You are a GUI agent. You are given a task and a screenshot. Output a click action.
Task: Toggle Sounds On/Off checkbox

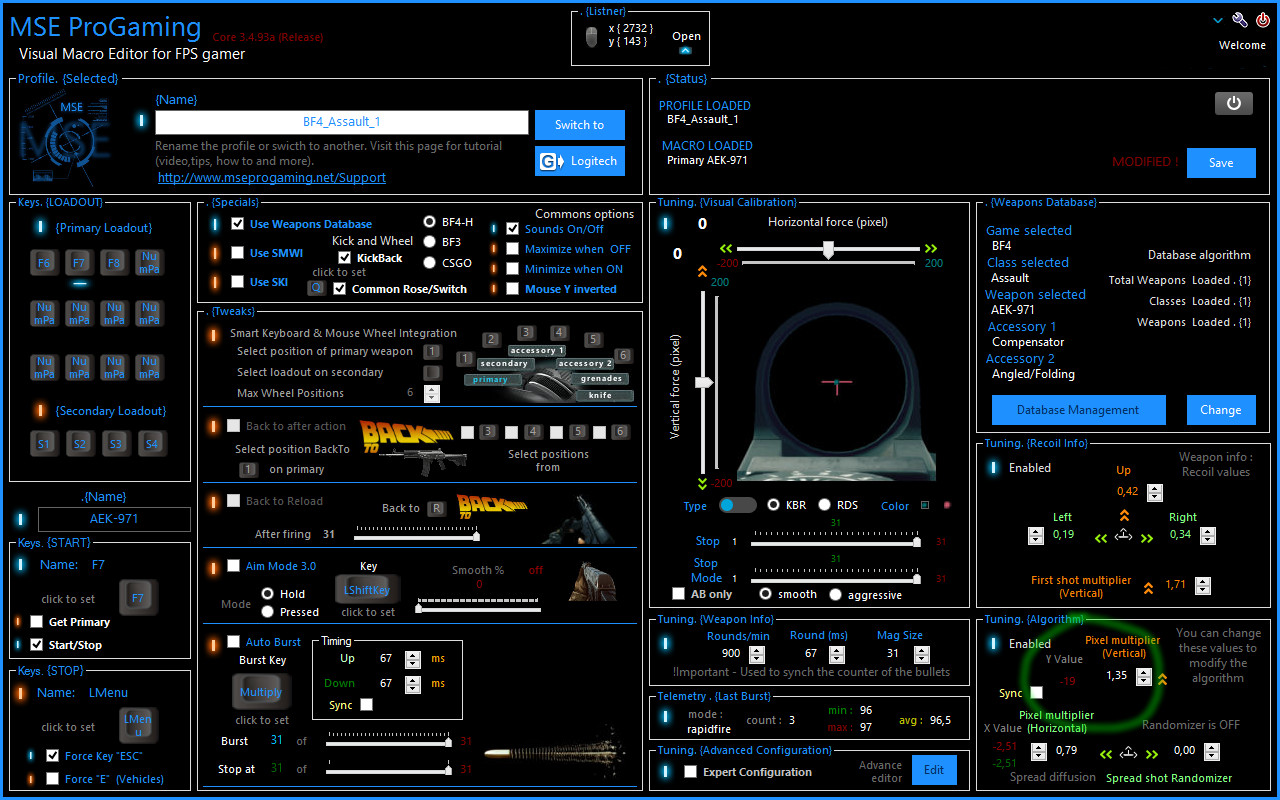tap(513, 229)
